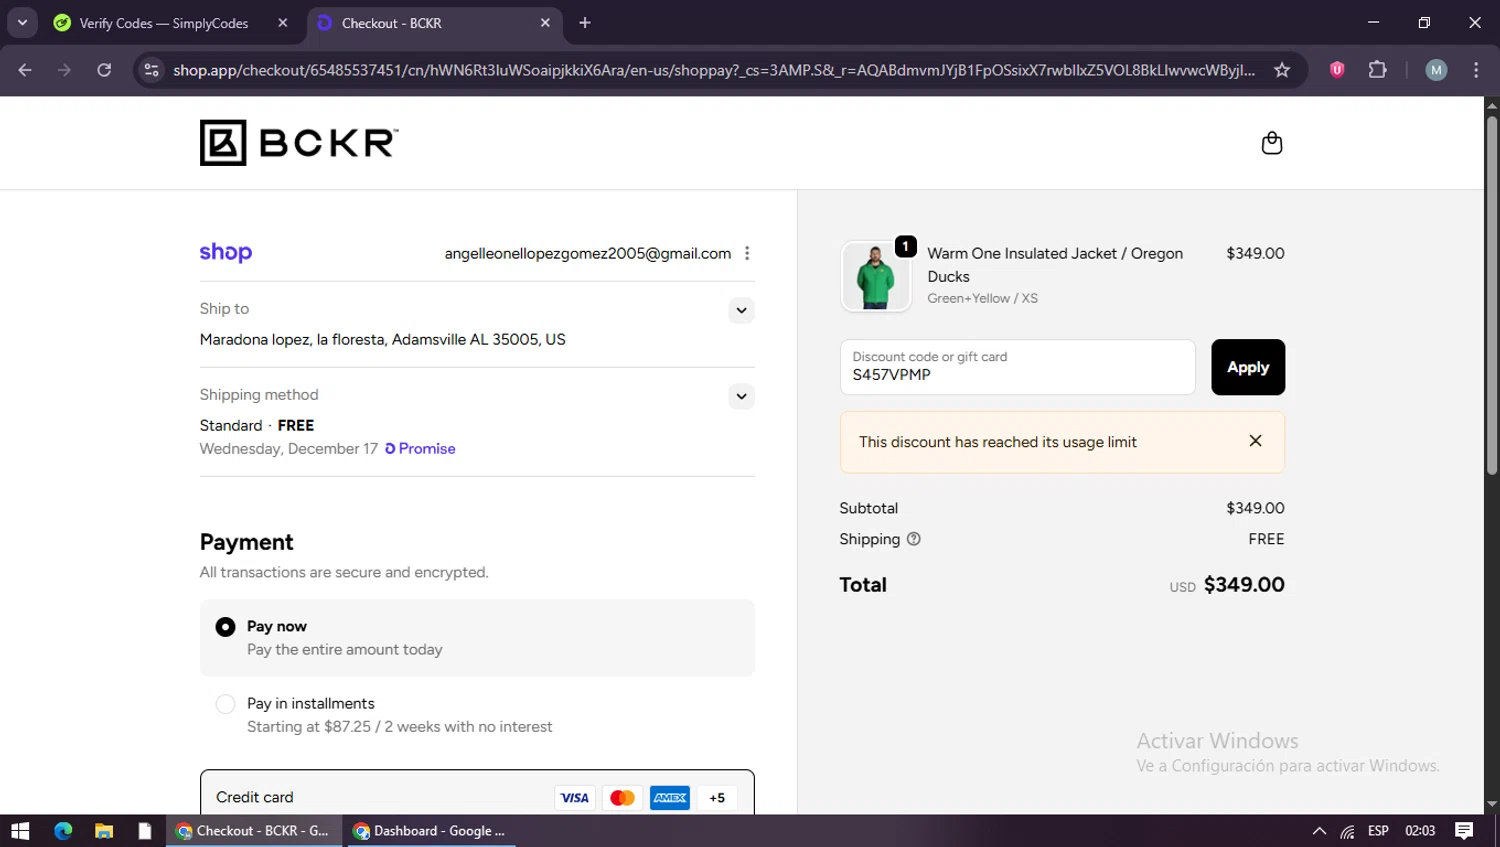
Task: Open the browser Extensions puzzle icon
Action: tap(1378, 70)
